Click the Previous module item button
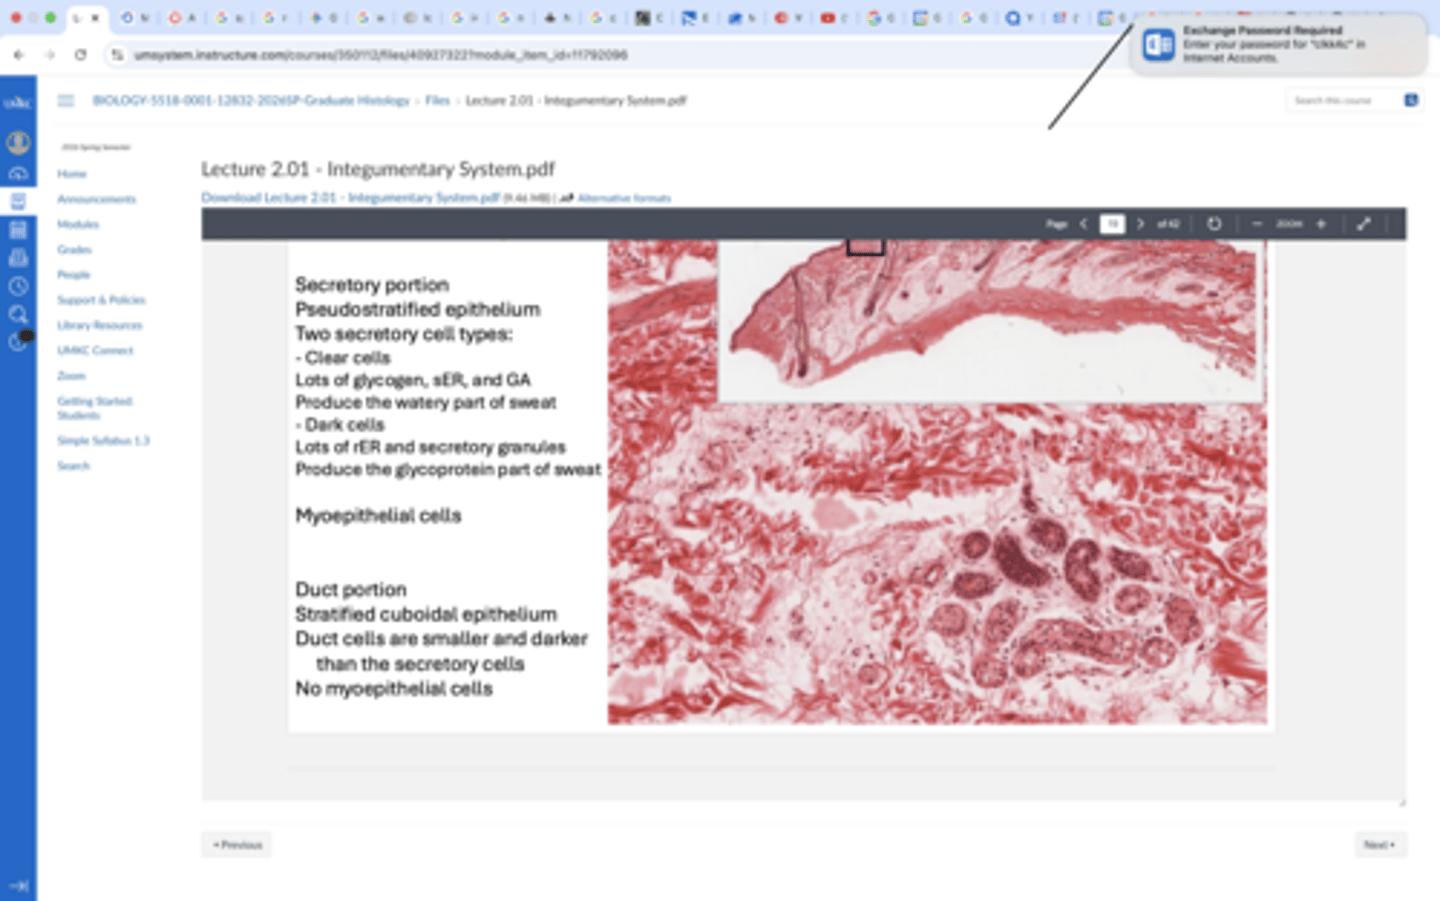The height and width of the screenshot is (901, 1440). coord(237,845)
